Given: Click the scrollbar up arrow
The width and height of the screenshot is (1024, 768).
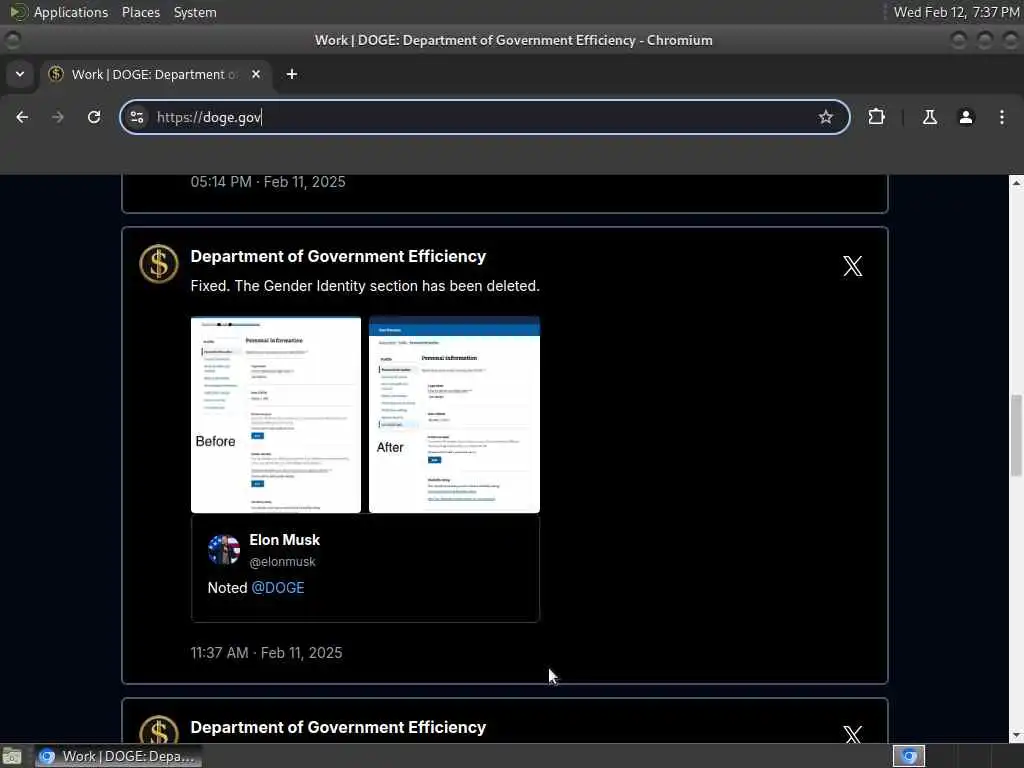Looking at the screenshot, I should click(1016, 183).
